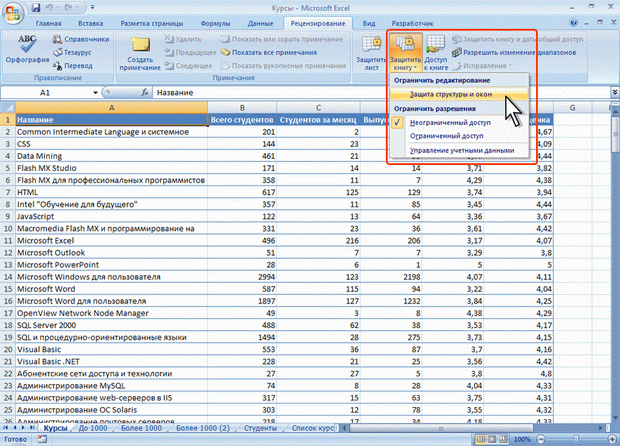This screenshot has height=446, width=620.
Task: Expand the Исправления dropdown
Action: [x=482, y=66]
